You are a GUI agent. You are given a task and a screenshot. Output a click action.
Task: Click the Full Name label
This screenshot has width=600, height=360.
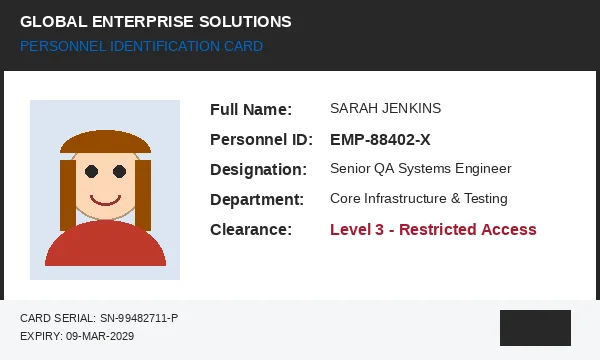pyautogui.click(x=251, y=109)
